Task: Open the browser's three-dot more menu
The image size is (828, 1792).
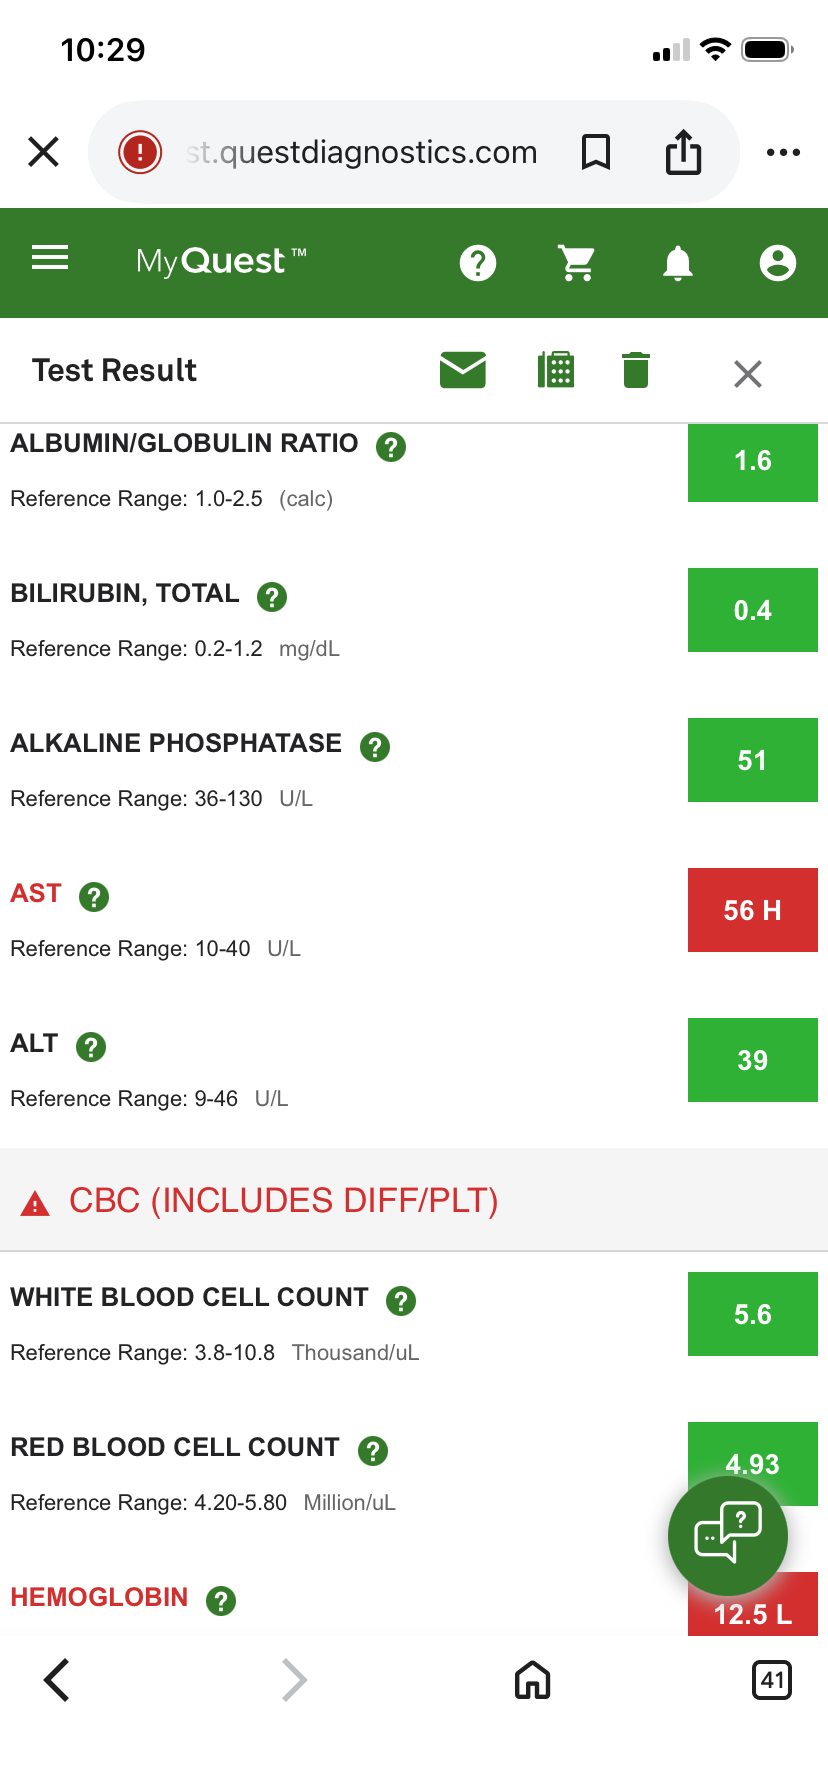Action: tap(783, 152)
